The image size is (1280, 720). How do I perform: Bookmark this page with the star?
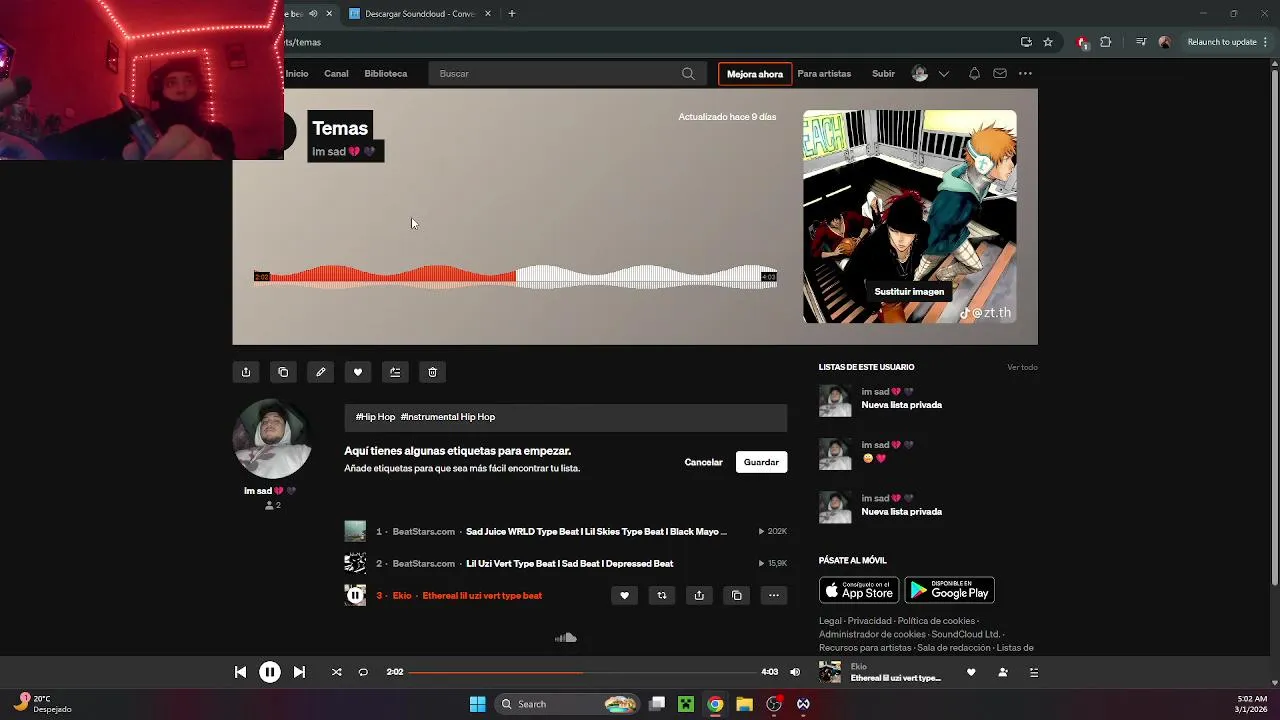tap(1048, 42)
